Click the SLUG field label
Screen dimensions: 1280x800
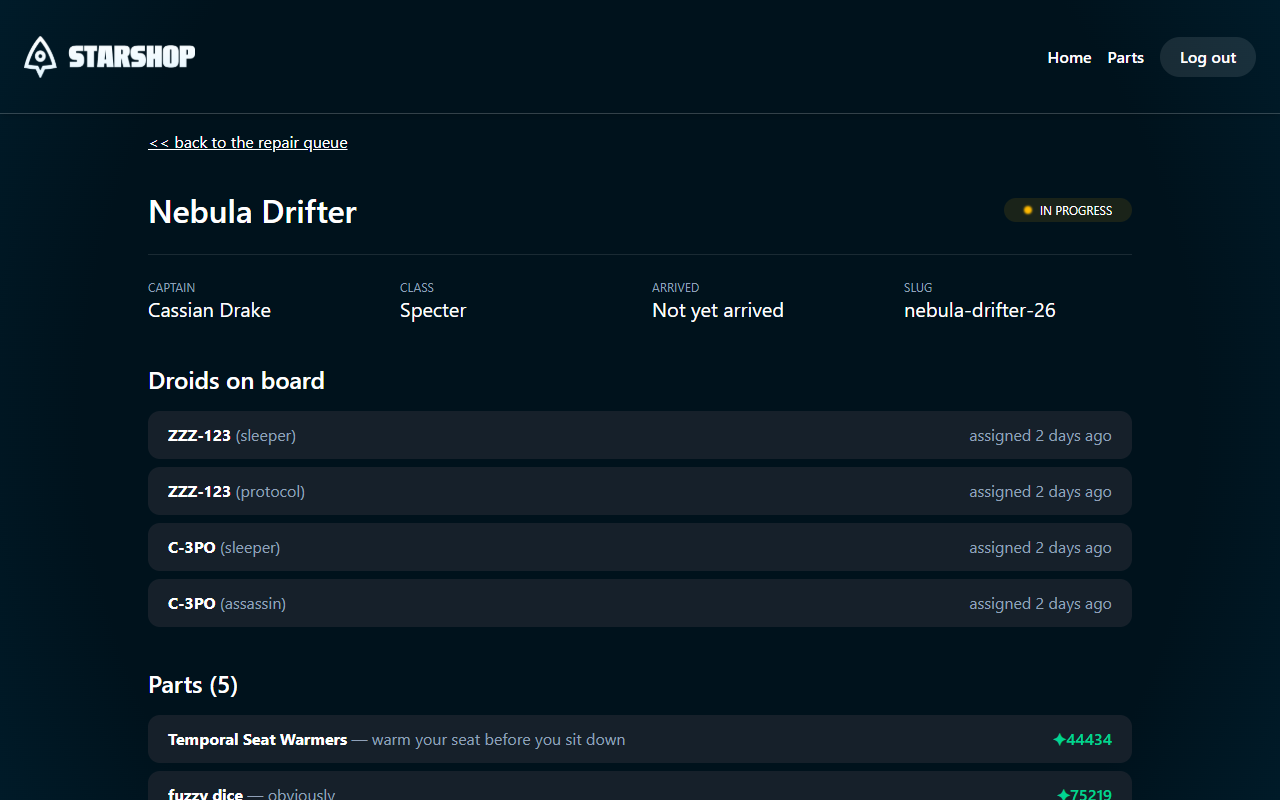918,288
